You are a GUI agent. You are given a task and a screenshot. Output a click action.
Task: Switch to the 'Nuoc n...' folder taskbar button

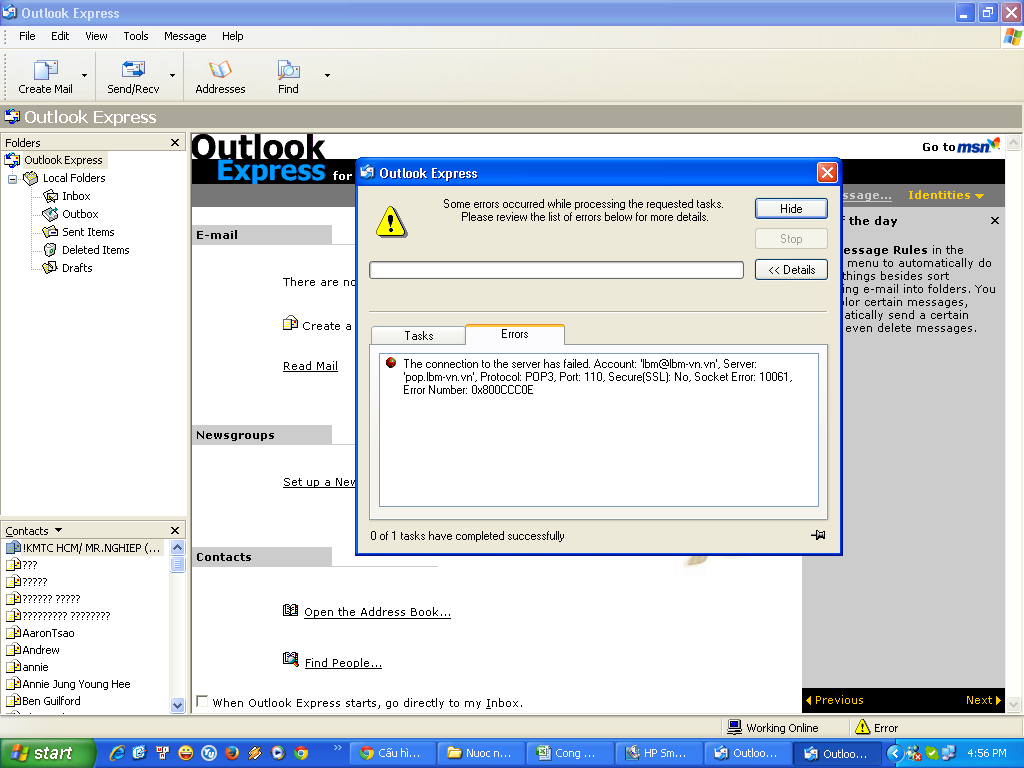[481, 753]
